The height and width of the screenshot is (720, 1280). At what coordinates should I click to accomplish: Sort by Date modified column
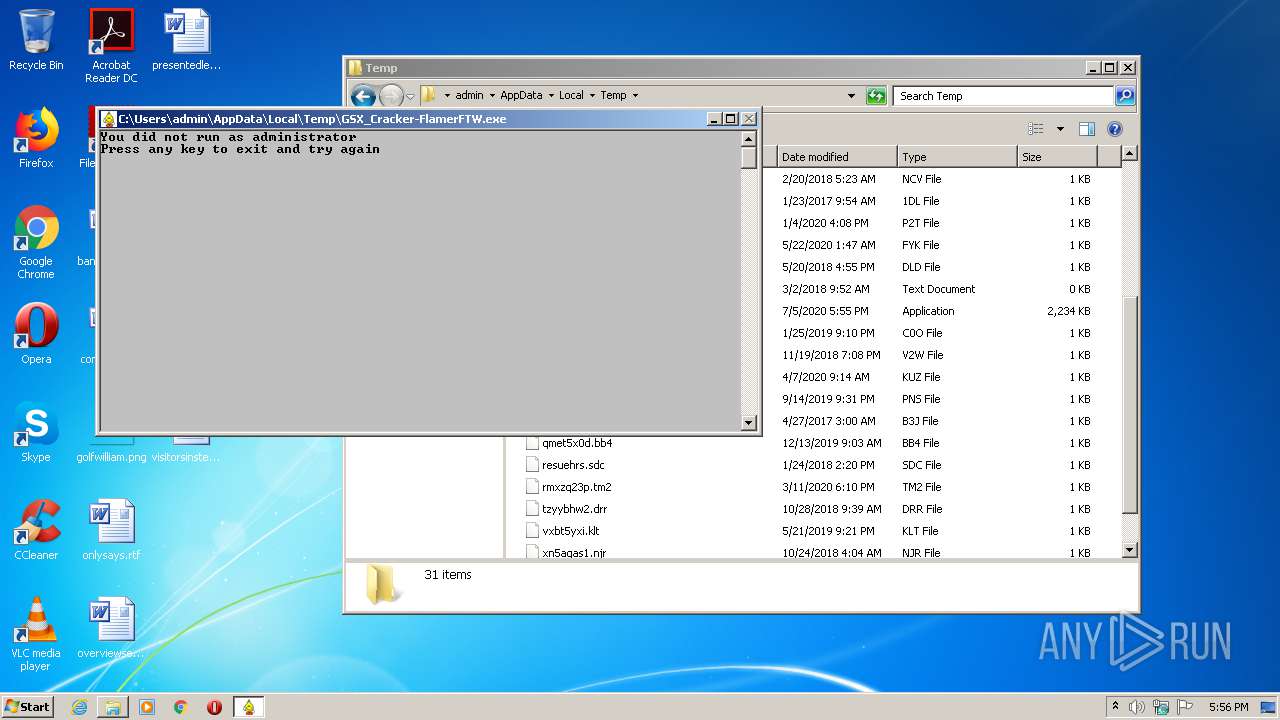point(837,157)
